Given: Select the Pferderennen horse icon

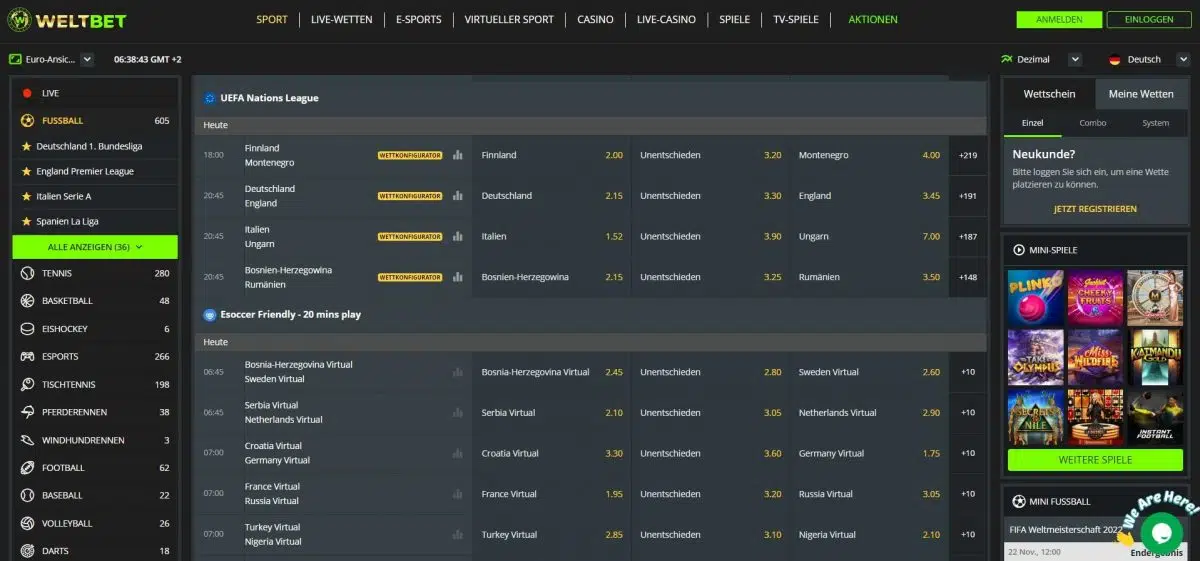Looking at the screenshot, I should pos(27,412).
